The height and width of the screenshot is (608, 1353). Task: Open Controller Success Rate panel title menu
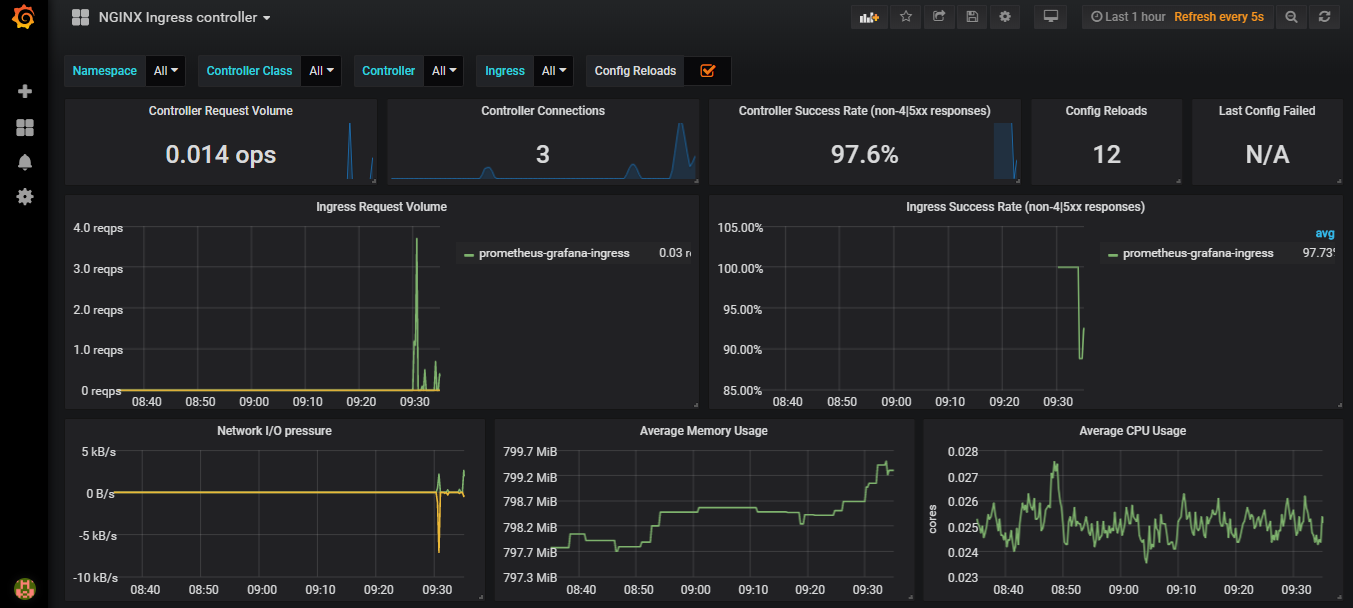865,111
